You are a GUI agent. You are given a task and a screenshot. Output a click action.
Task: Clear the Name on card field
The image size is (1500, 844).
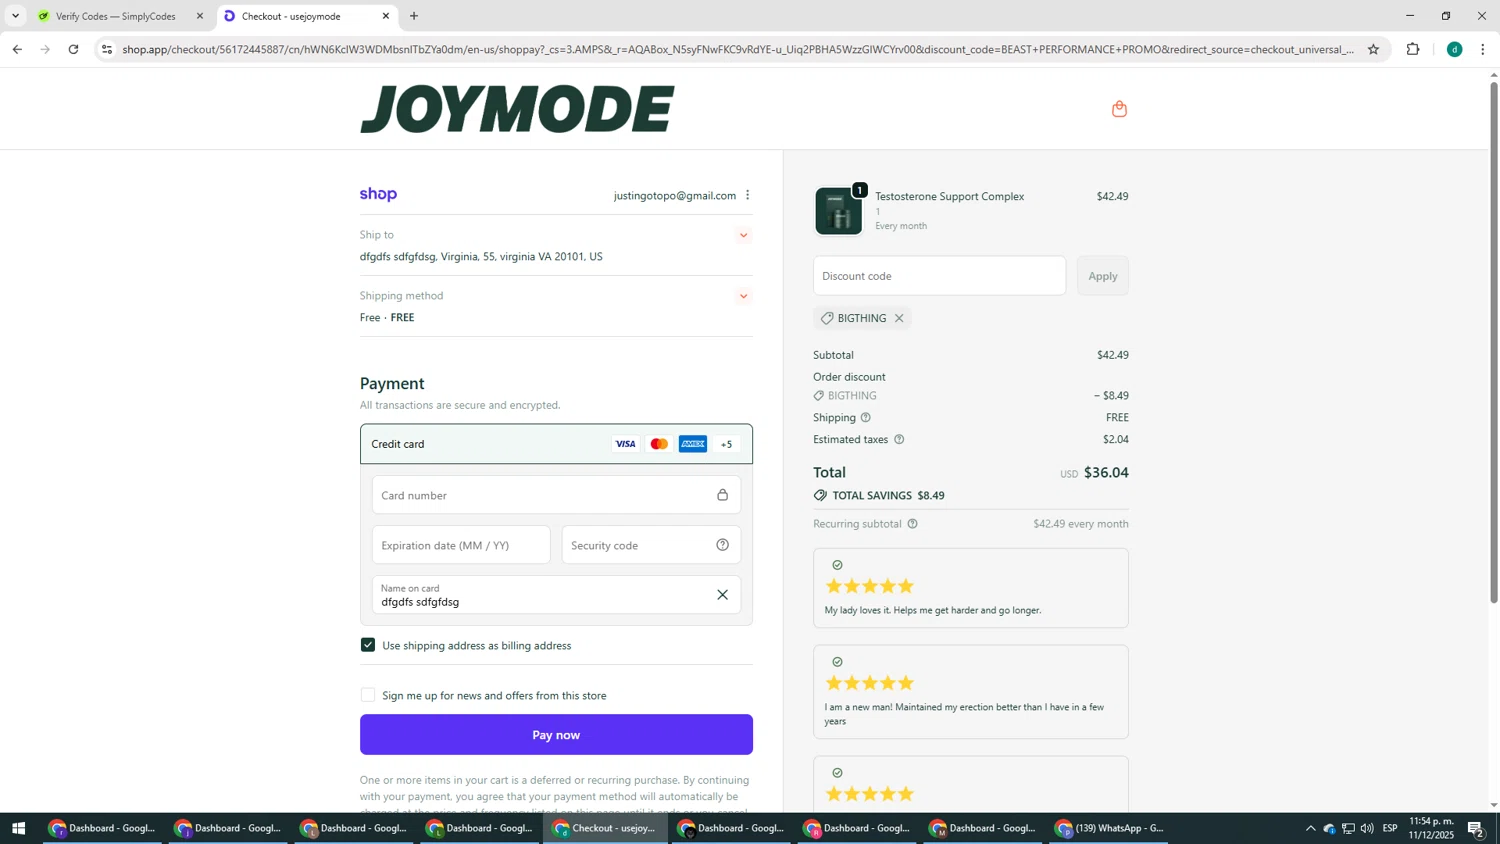[x=722, y=595]
